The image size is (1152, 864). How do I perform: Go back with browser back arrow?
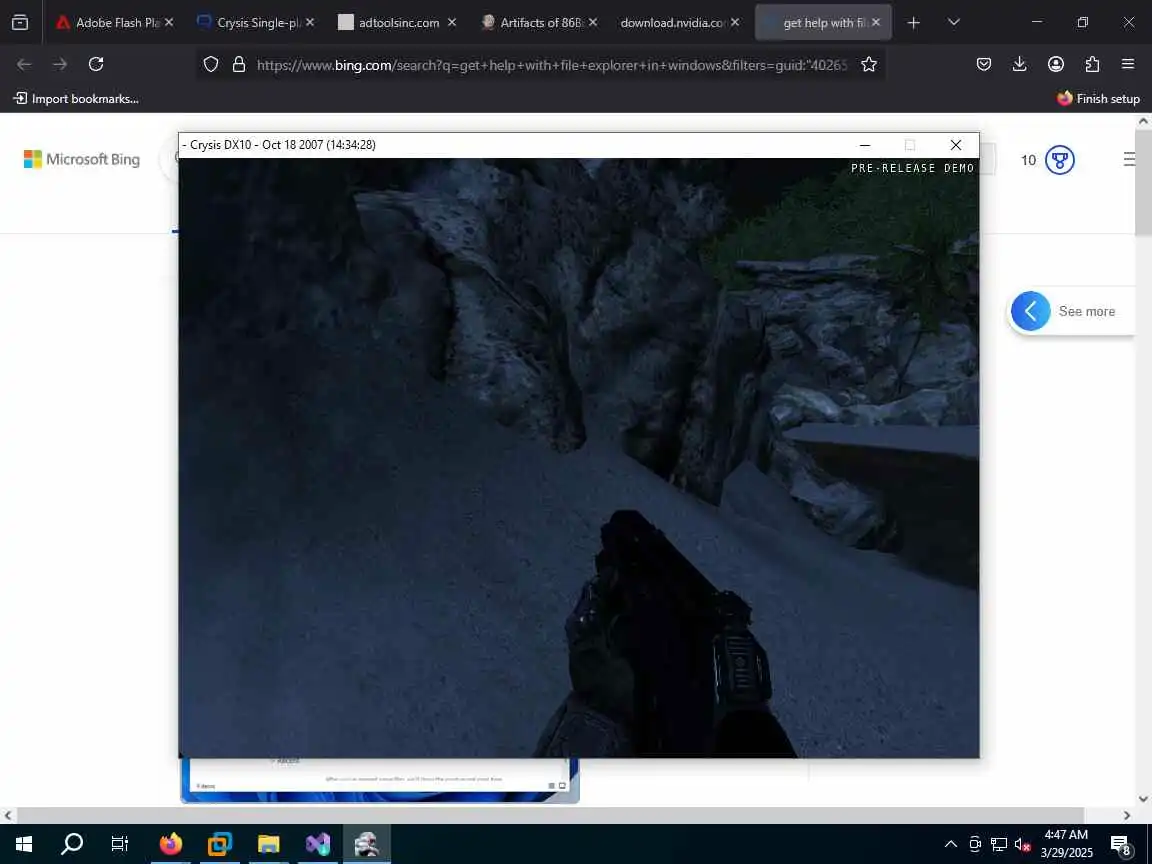pos(24,65)
